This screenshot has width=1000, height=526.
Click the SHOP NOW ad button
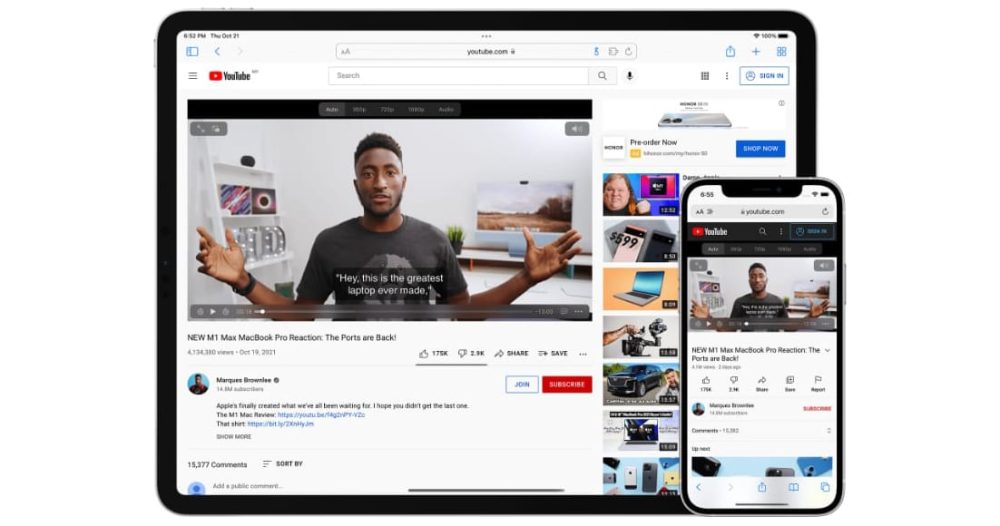760,148
